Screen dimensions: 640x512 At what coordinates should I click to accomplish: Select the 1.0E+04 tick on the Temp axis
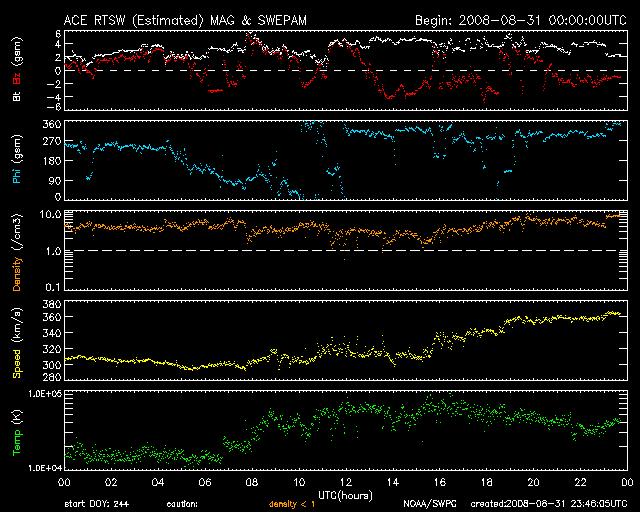click(x=45, y=468)
